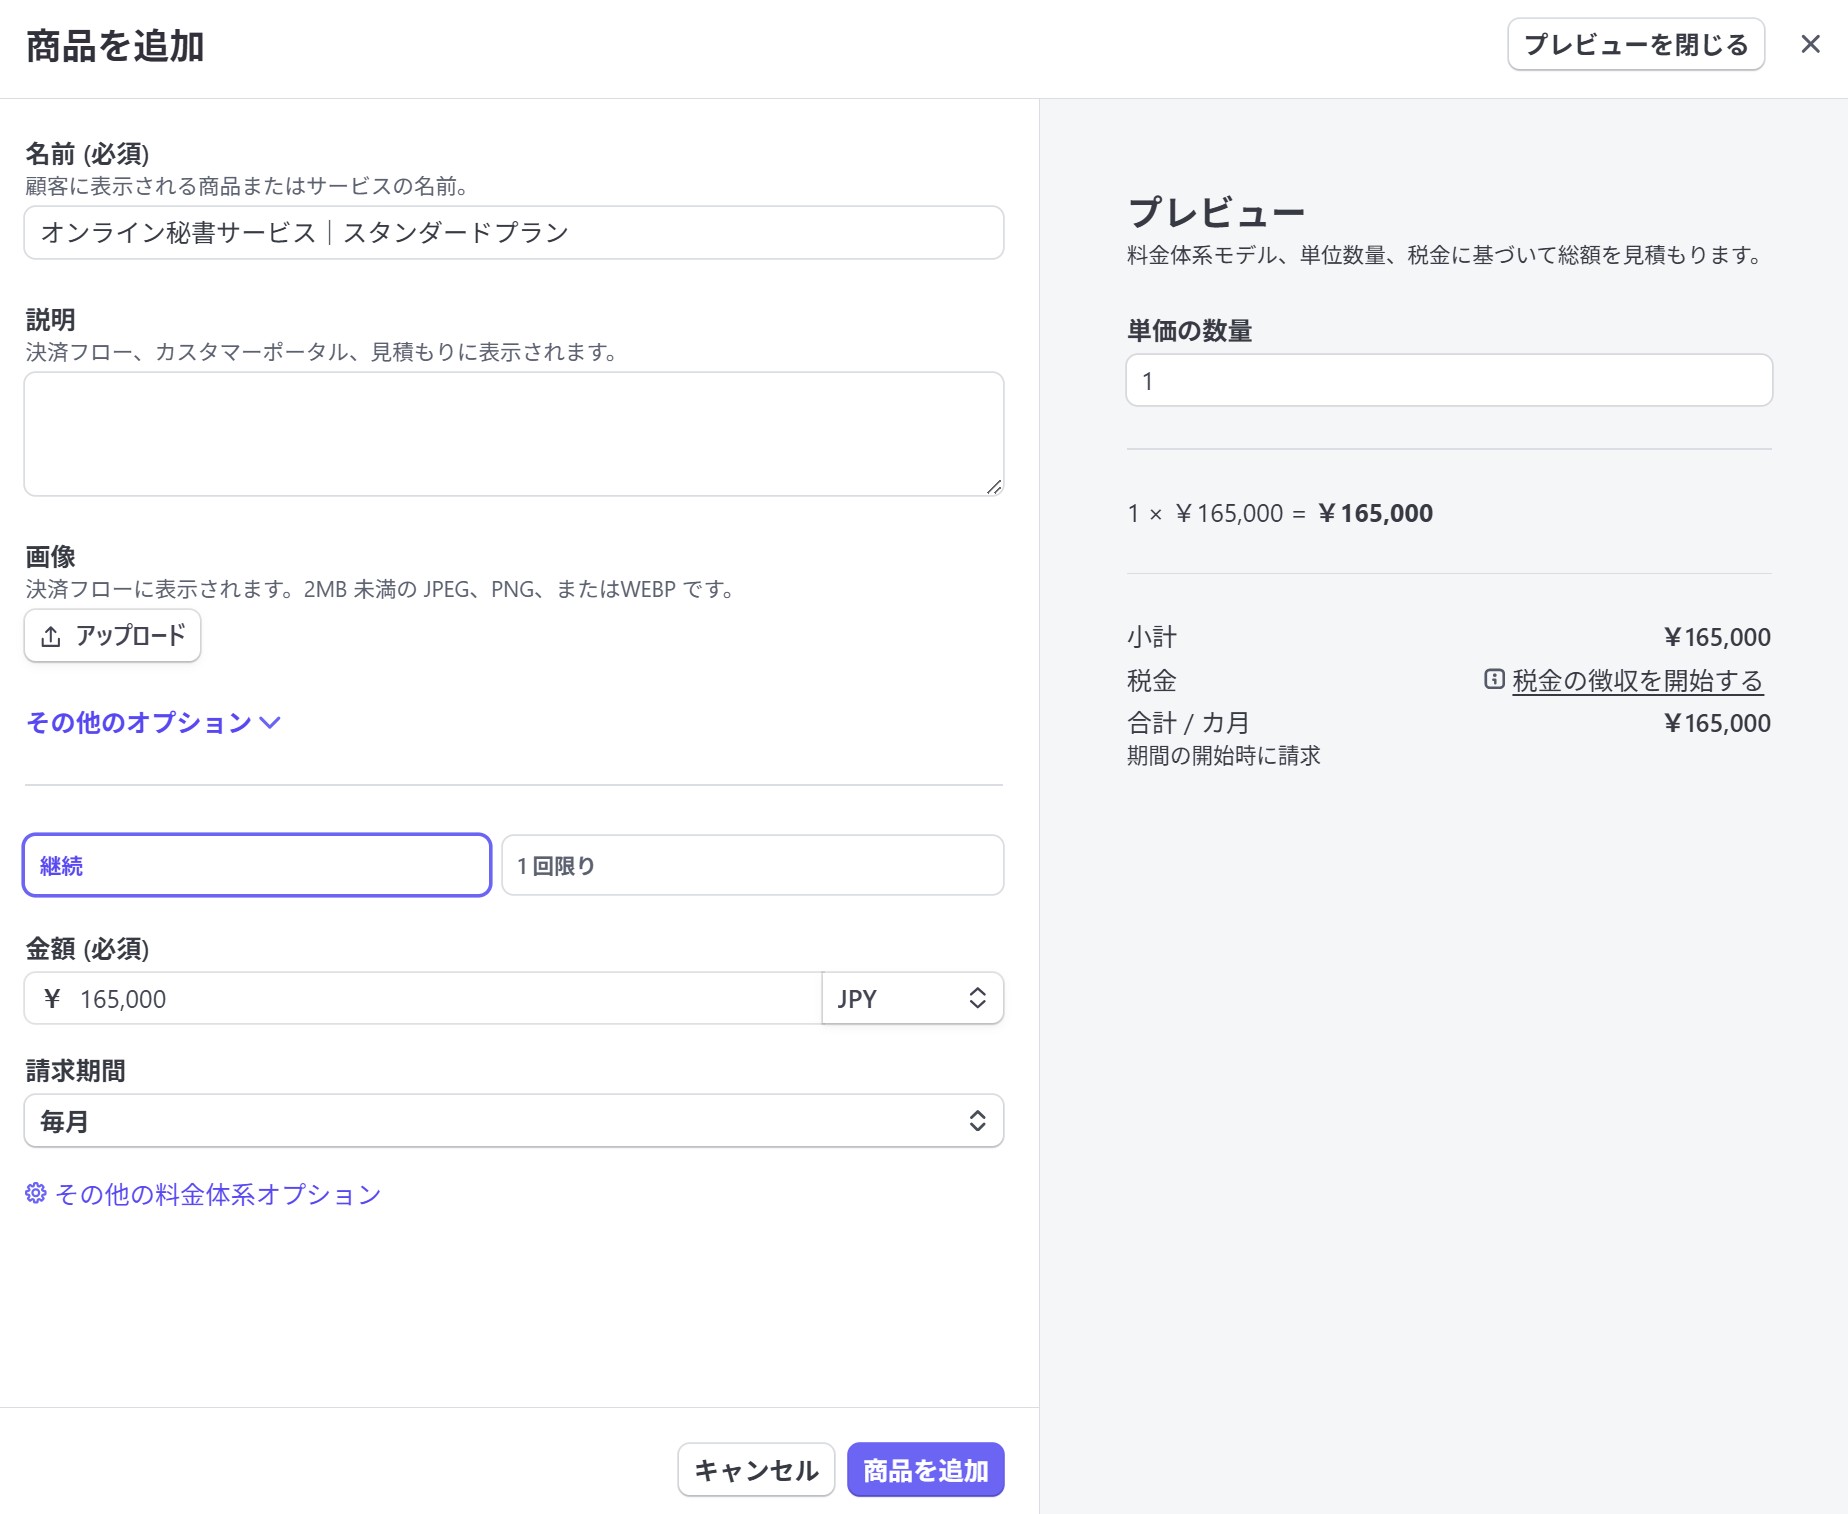Click the chevron beside その他のオプション
Viewport: 1848px width, 1514px height.
(x=270, y=722)
